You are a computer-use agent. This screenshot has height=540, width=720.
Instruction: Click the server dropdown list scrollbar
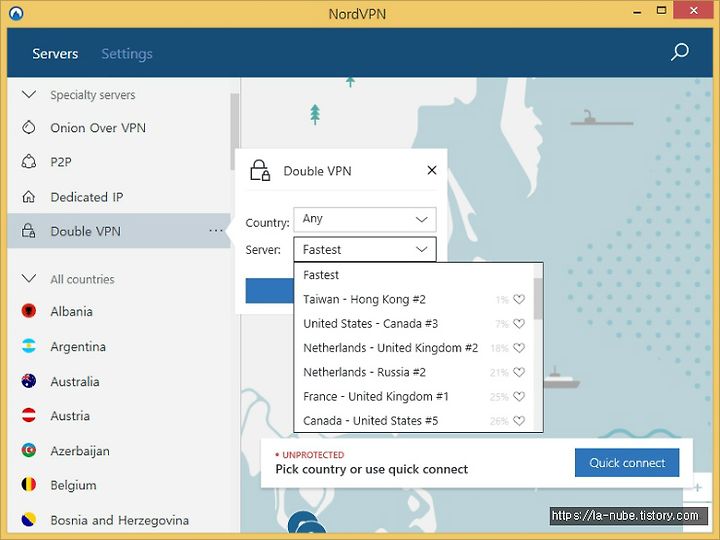(538, 298)
